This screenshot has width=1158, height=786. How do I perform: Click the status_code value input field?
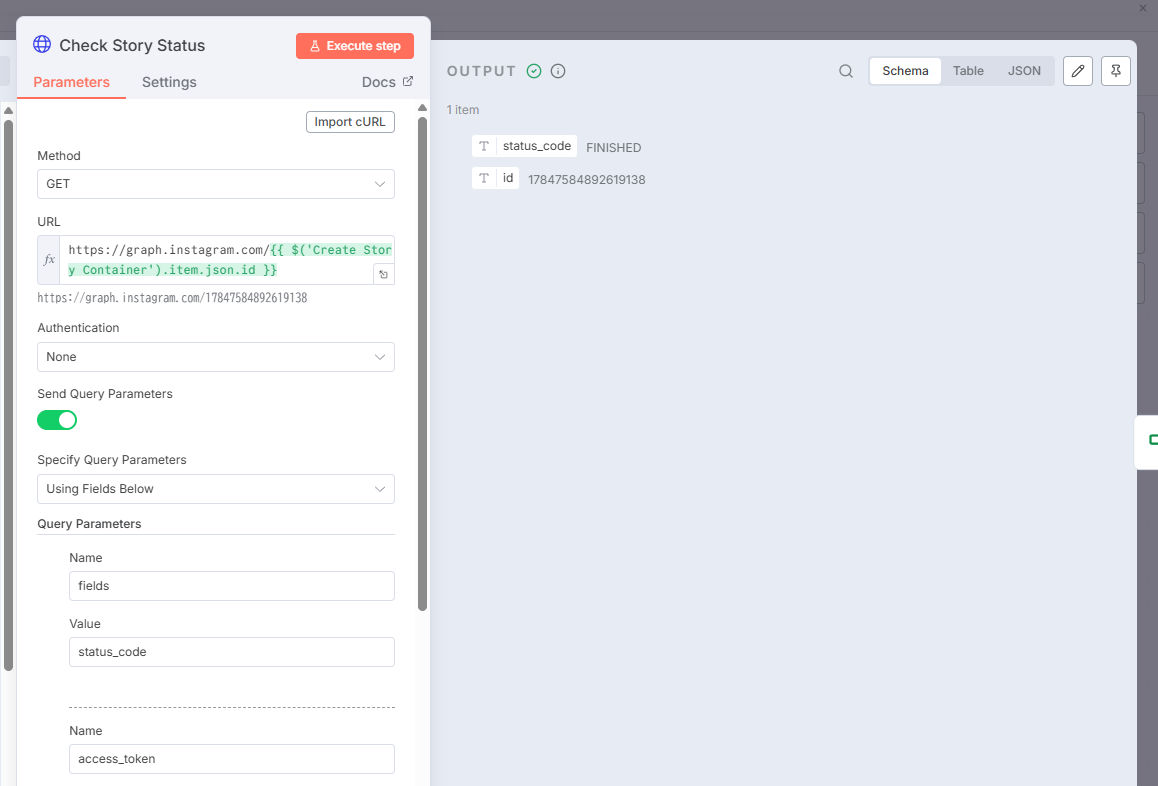[x=231, y=652]
